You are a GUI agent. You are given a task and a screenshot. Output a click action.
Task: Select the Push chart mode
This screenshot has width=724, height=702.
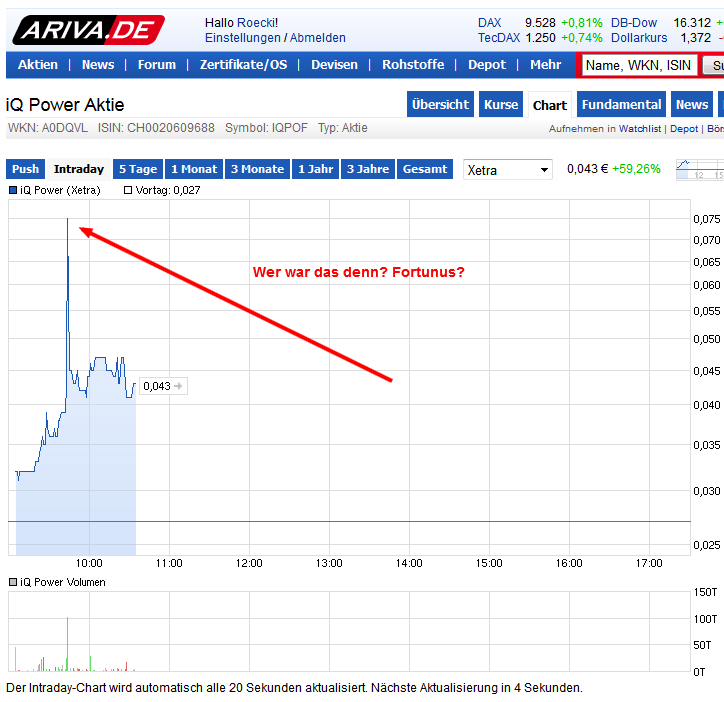[x=25, y=169]
